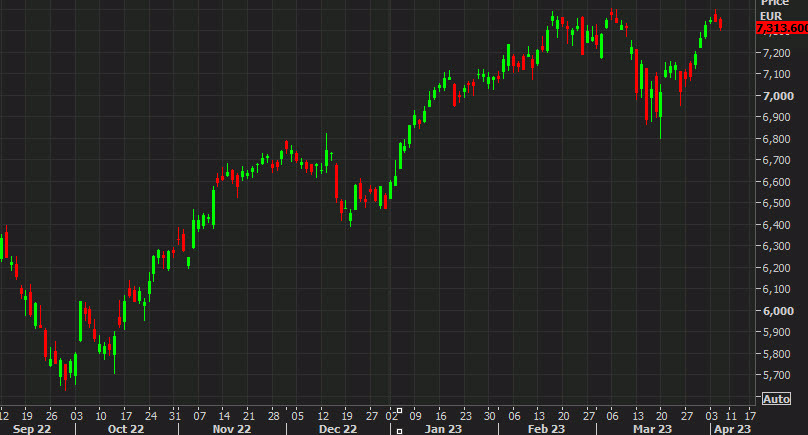Click the 6,900 price axis label
808x435 pixels.
(777, 118)
